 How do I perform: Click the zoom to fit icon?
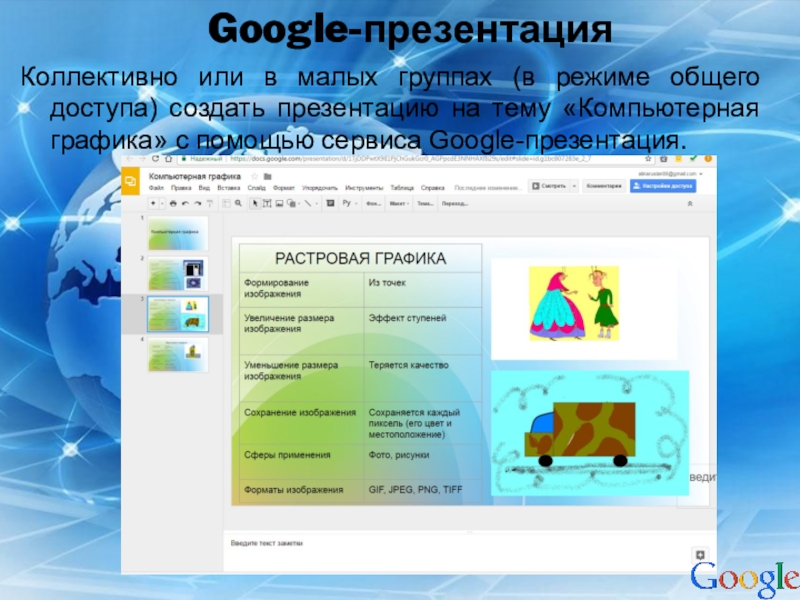pos(226,203)
